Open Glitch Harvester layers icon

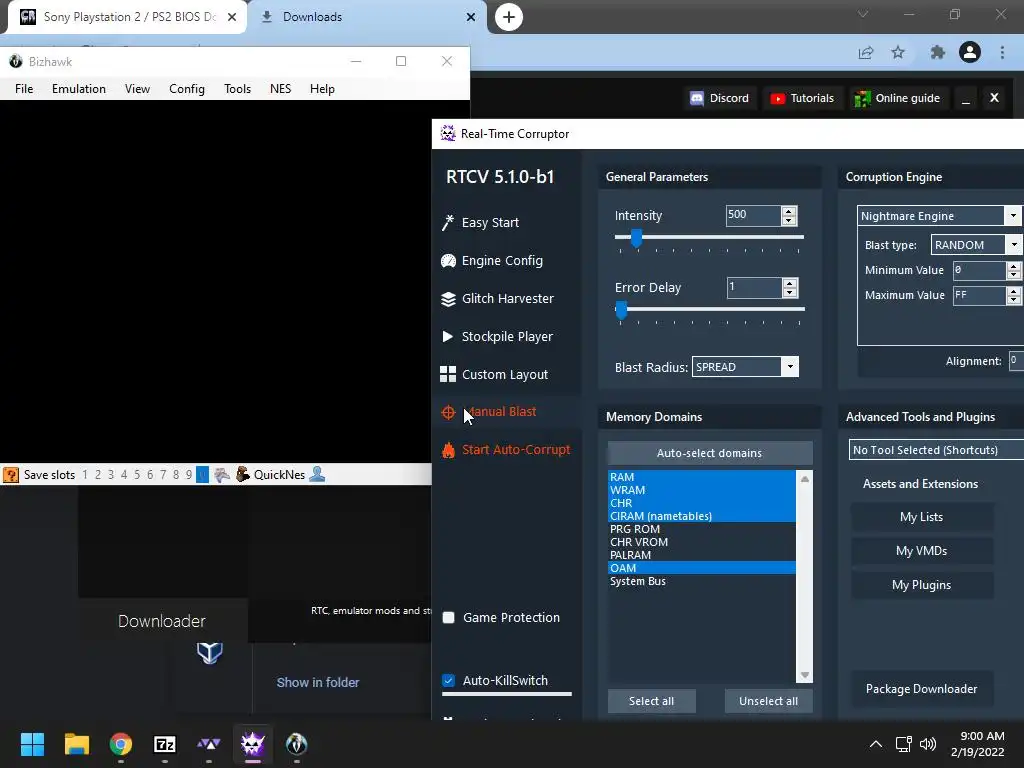click(x=448, y=298)
